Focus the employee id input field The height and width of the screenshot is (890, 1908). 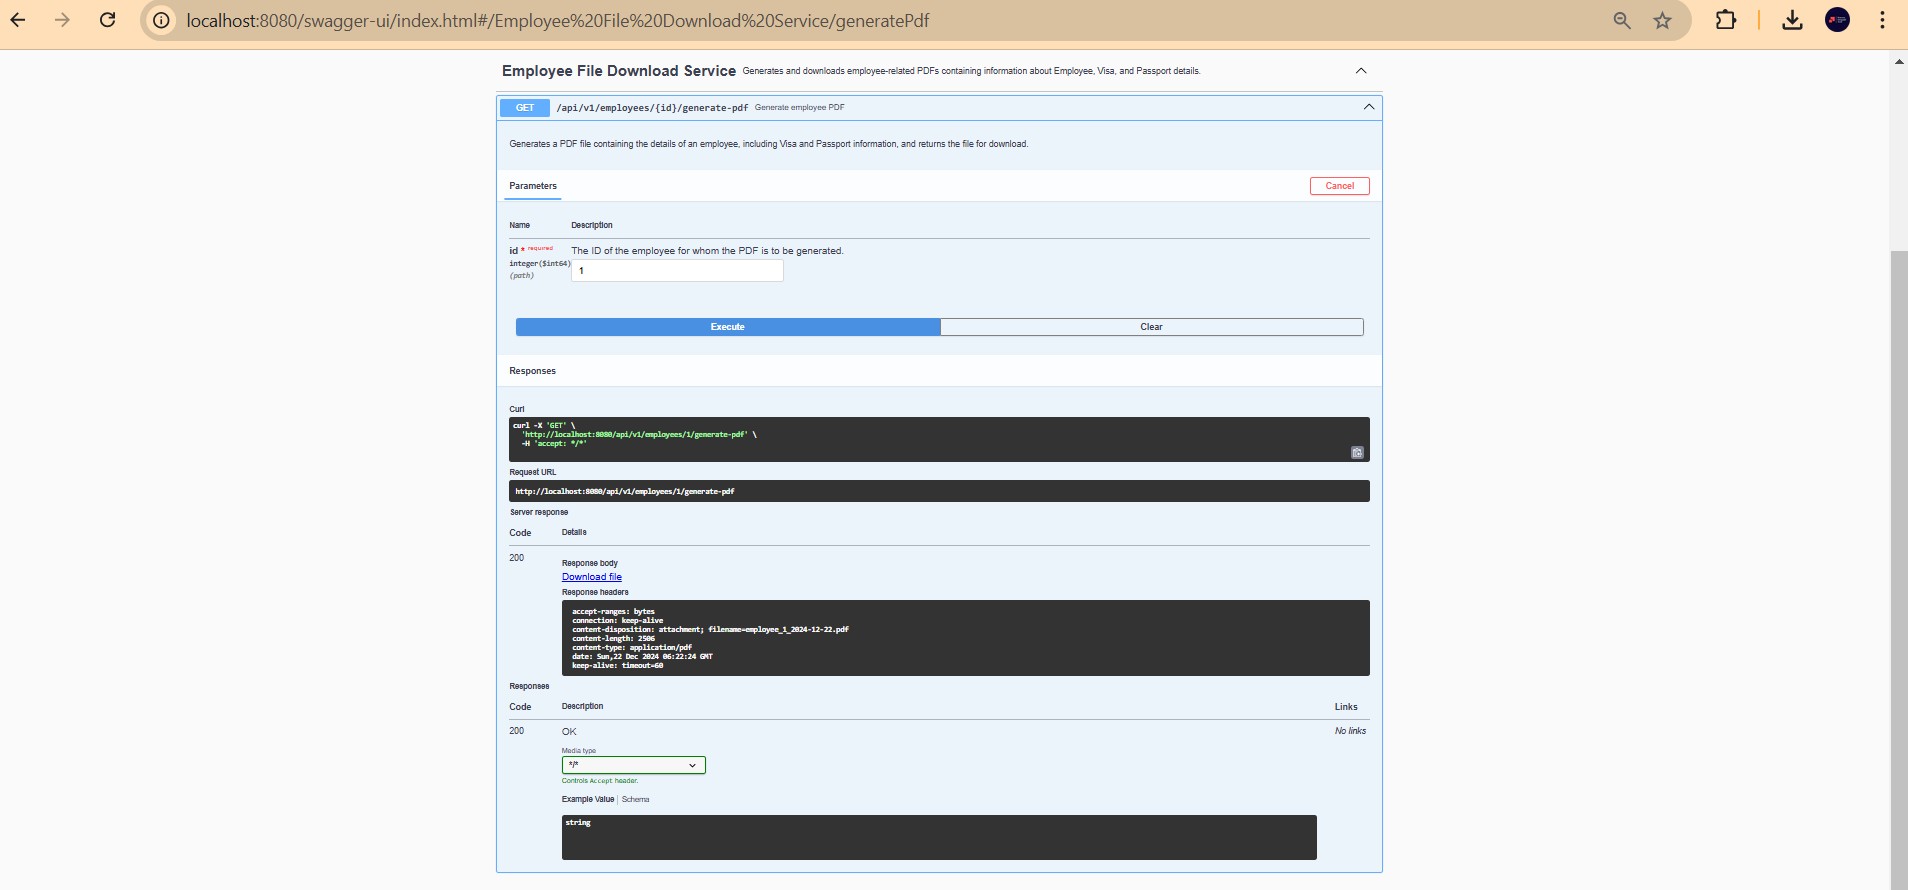(x=677, y=270)
